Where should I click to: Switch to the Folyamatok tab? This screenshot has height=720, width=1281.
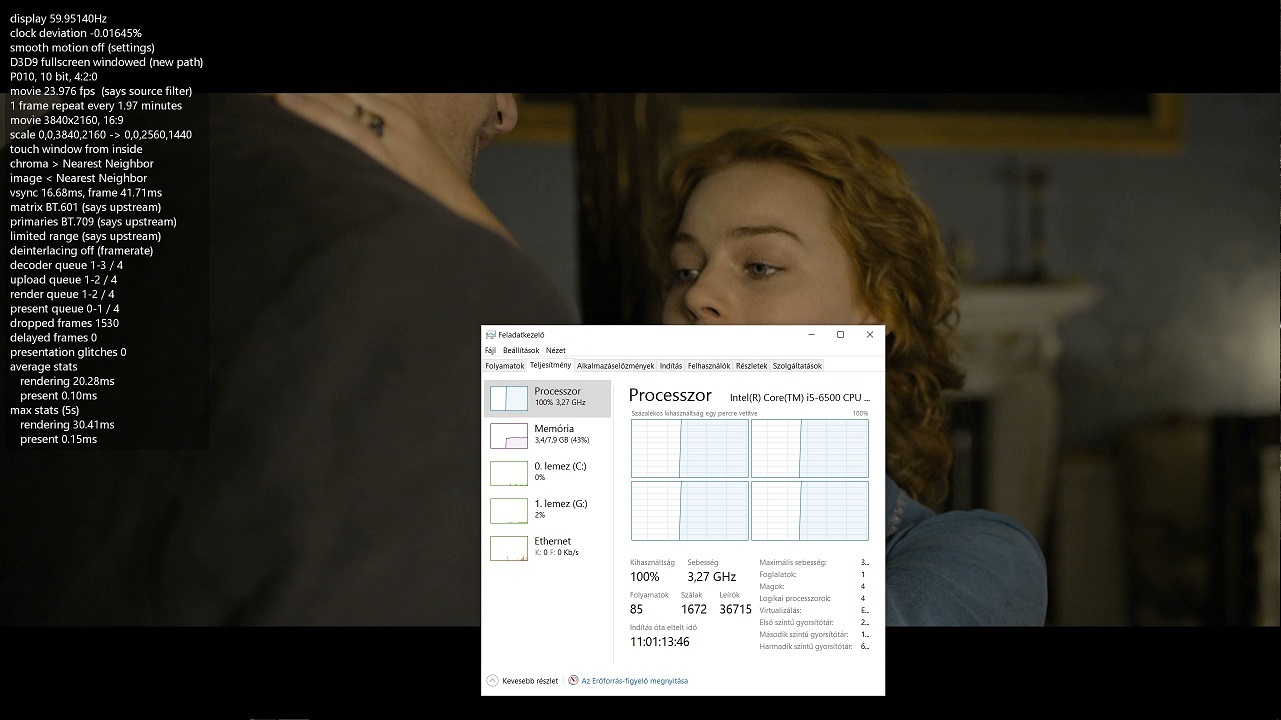[x=505, y=366]
